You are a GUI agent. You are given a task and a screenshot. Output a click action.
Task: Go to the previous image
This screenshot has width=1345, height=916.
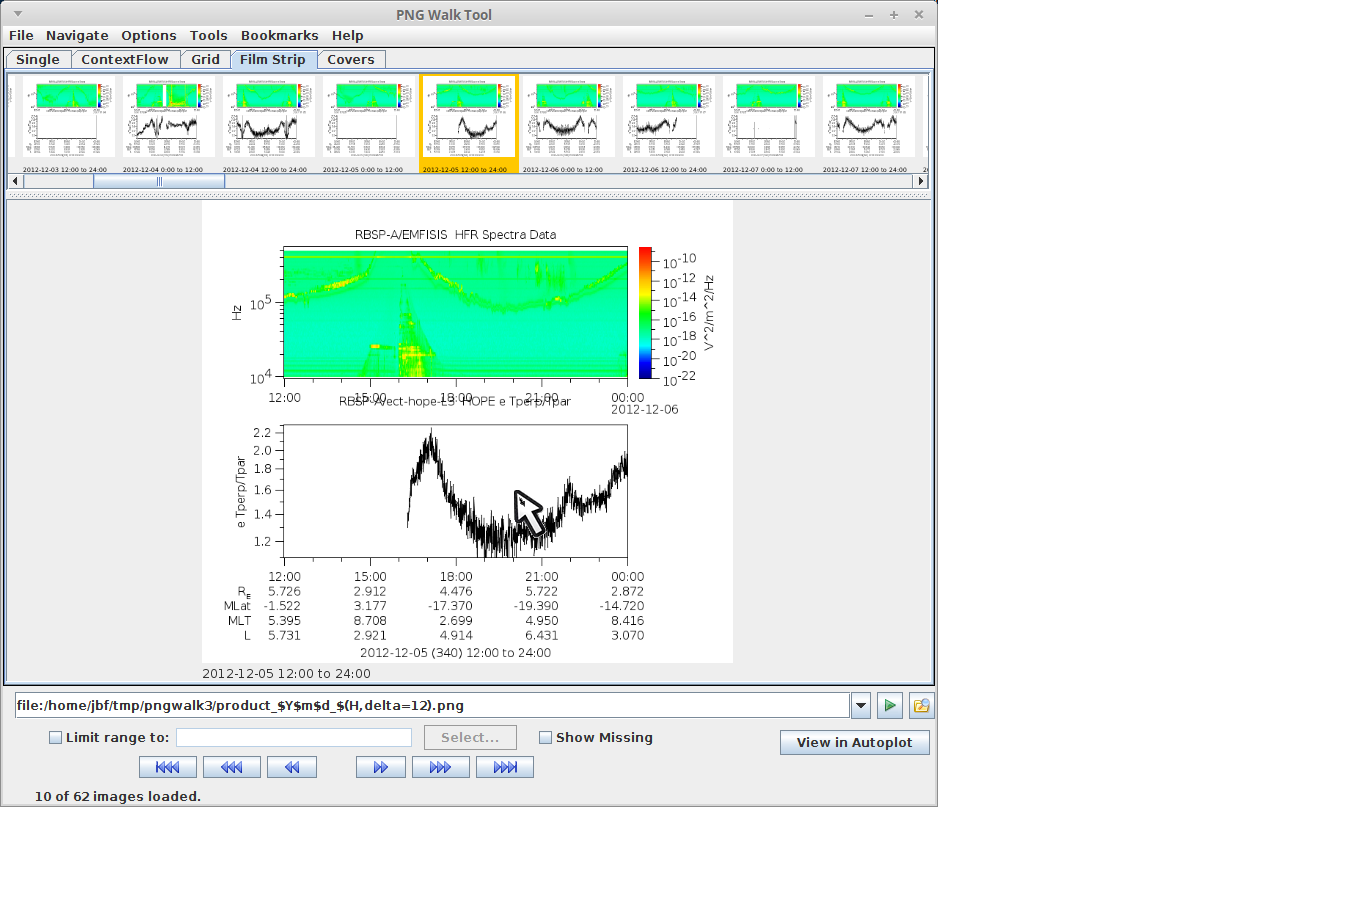coord(292,767)
